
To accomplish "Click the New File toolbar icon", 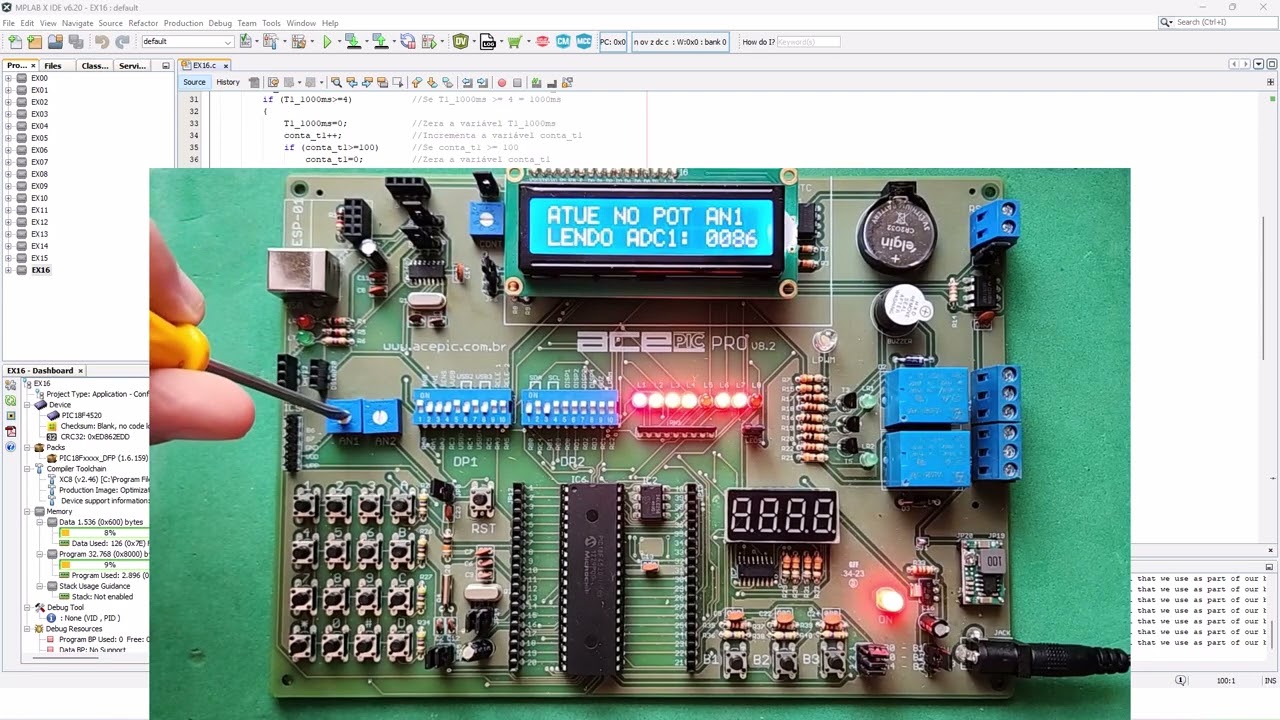I will [15, 42].
